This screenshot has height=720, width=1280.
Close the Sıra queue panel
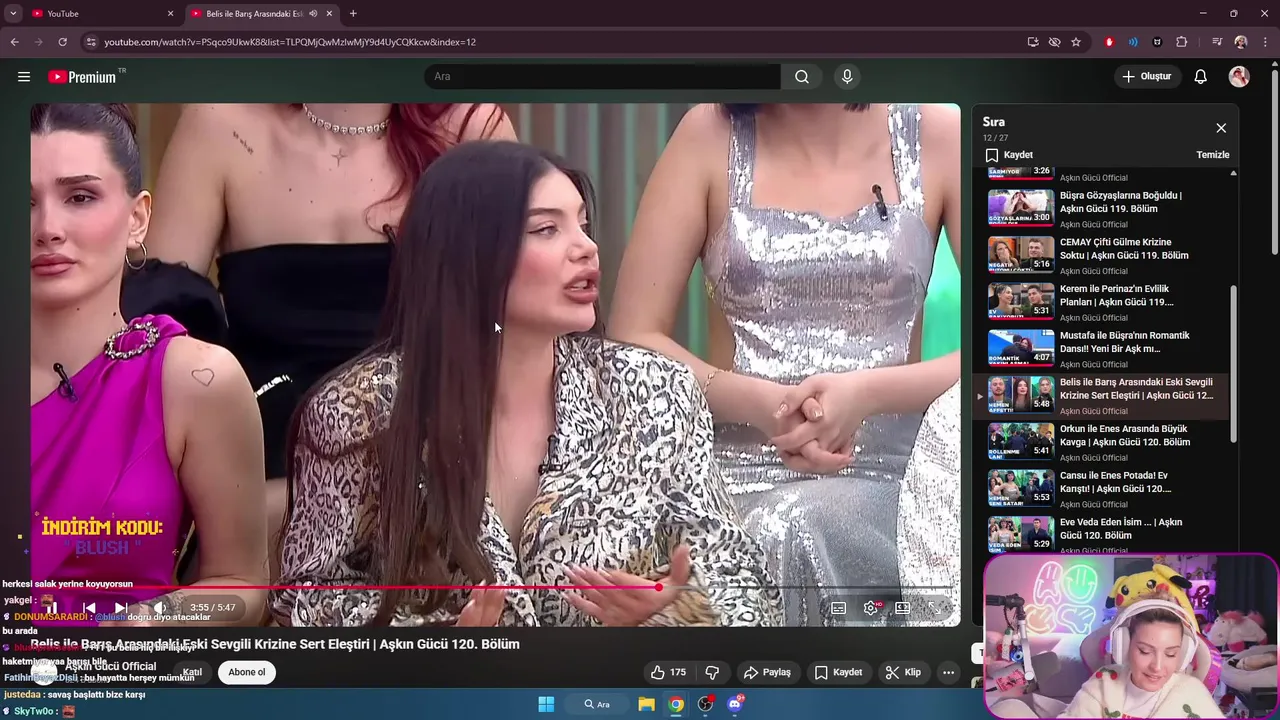pos(1221,128)
